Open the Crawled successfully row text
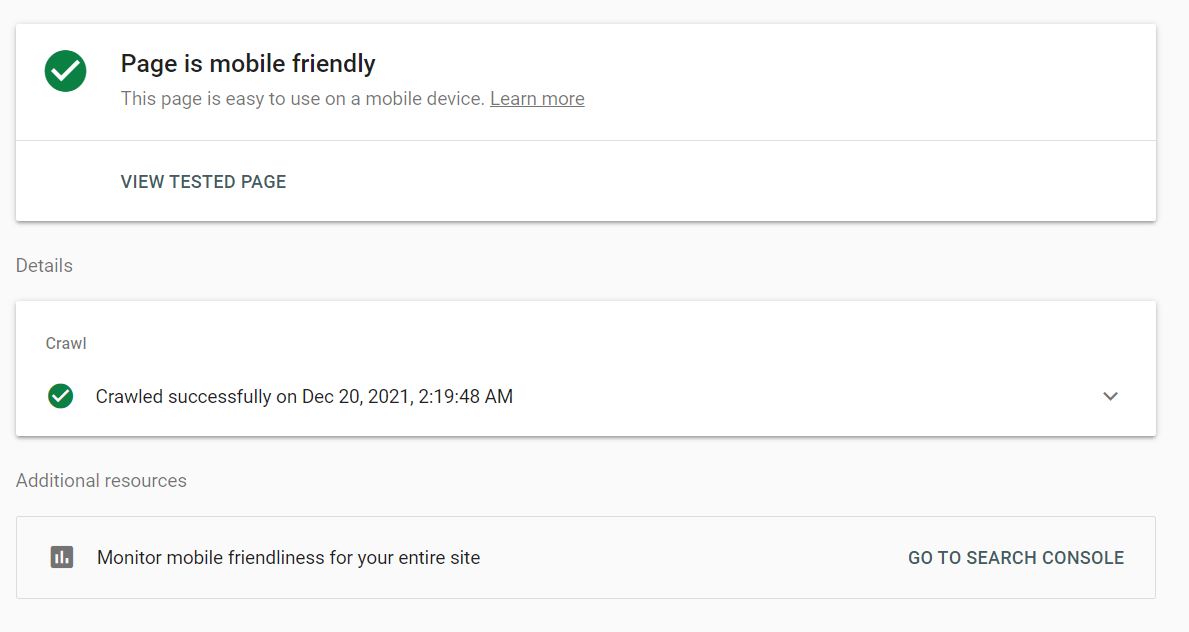1189x632 pixels. 304,396
